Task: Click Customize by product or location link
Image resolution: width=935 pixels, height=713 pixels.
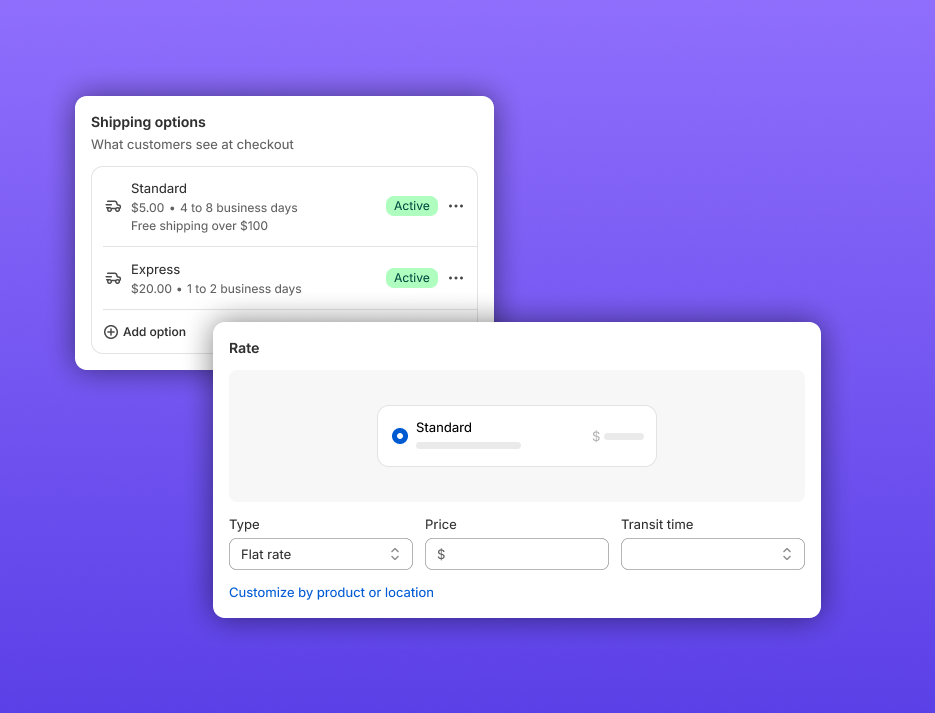Action: tap(332, 593)
